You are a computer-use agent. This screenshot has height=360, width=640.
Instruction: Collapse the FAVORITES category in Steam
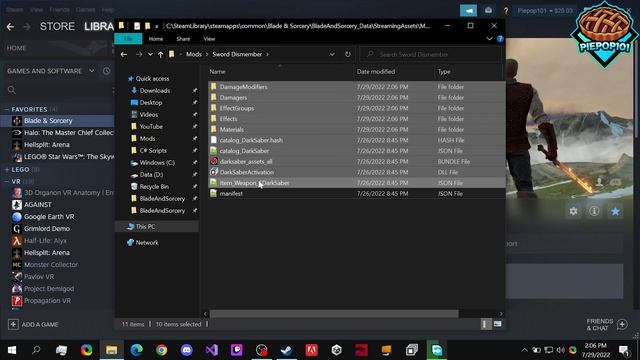tap(7, 109)
